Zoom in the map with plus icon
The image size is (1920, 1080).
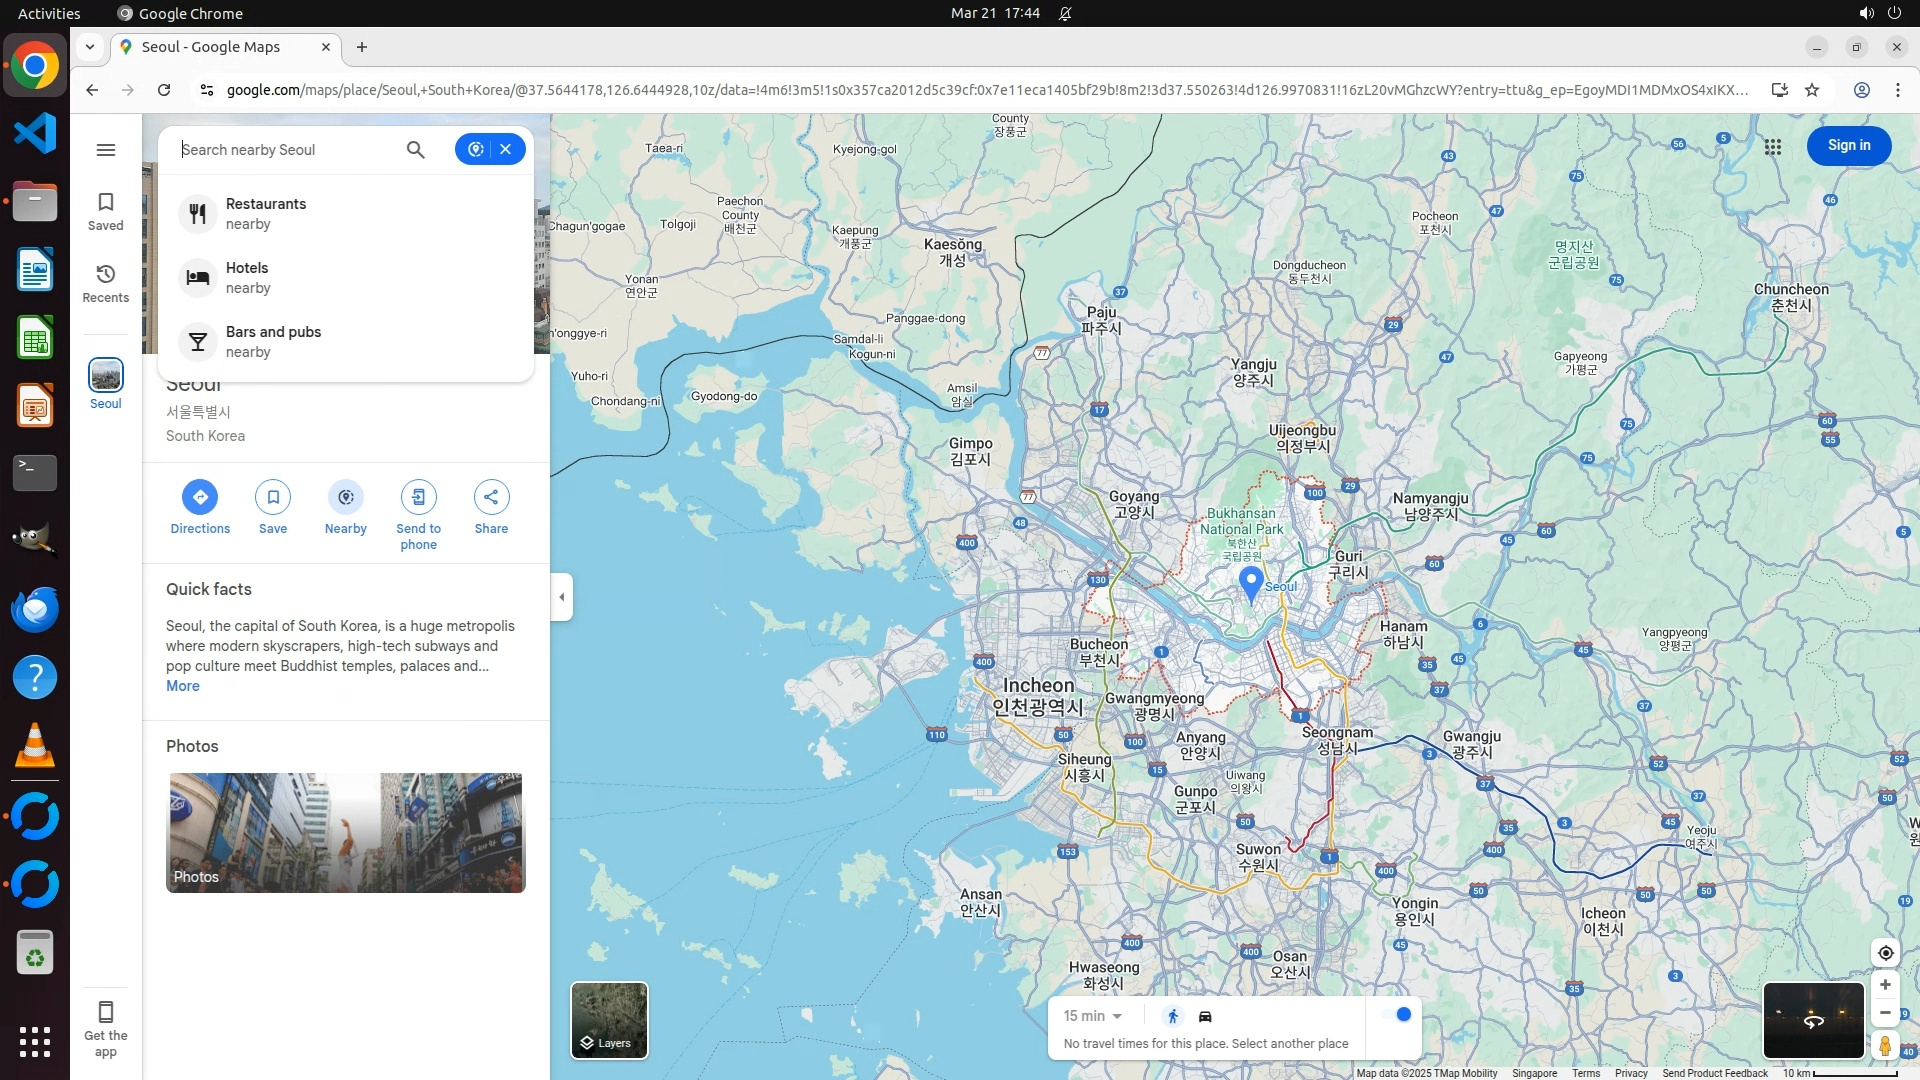click(x=1885, y=985)
